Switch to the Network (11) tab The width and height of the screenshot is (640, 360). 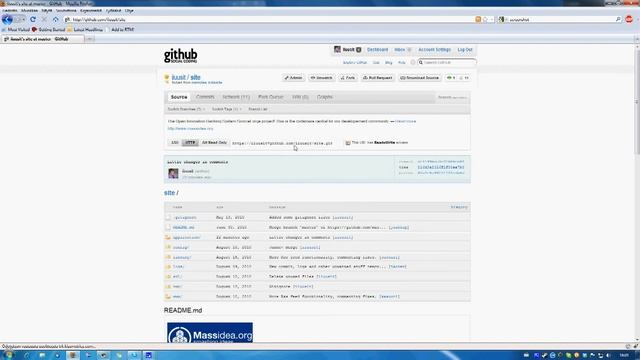(x=236, y=97)
